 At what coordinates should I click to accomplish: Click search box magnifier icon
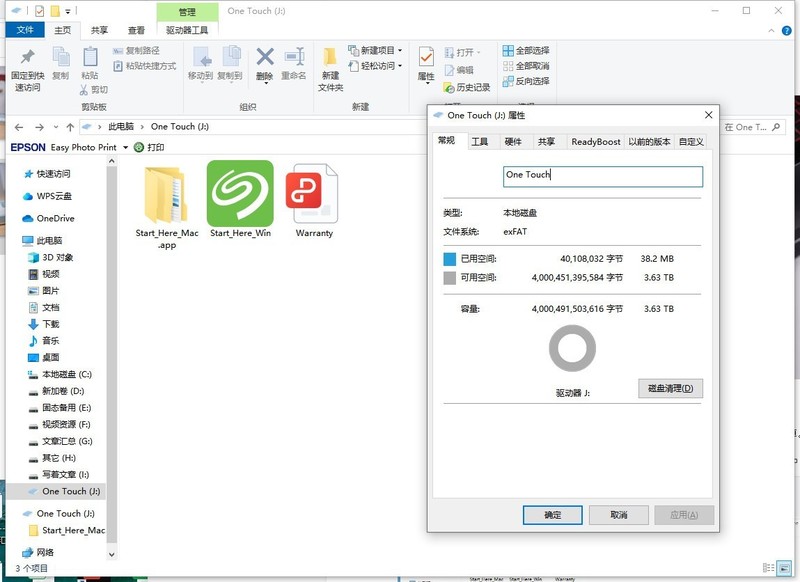(776, 127)
